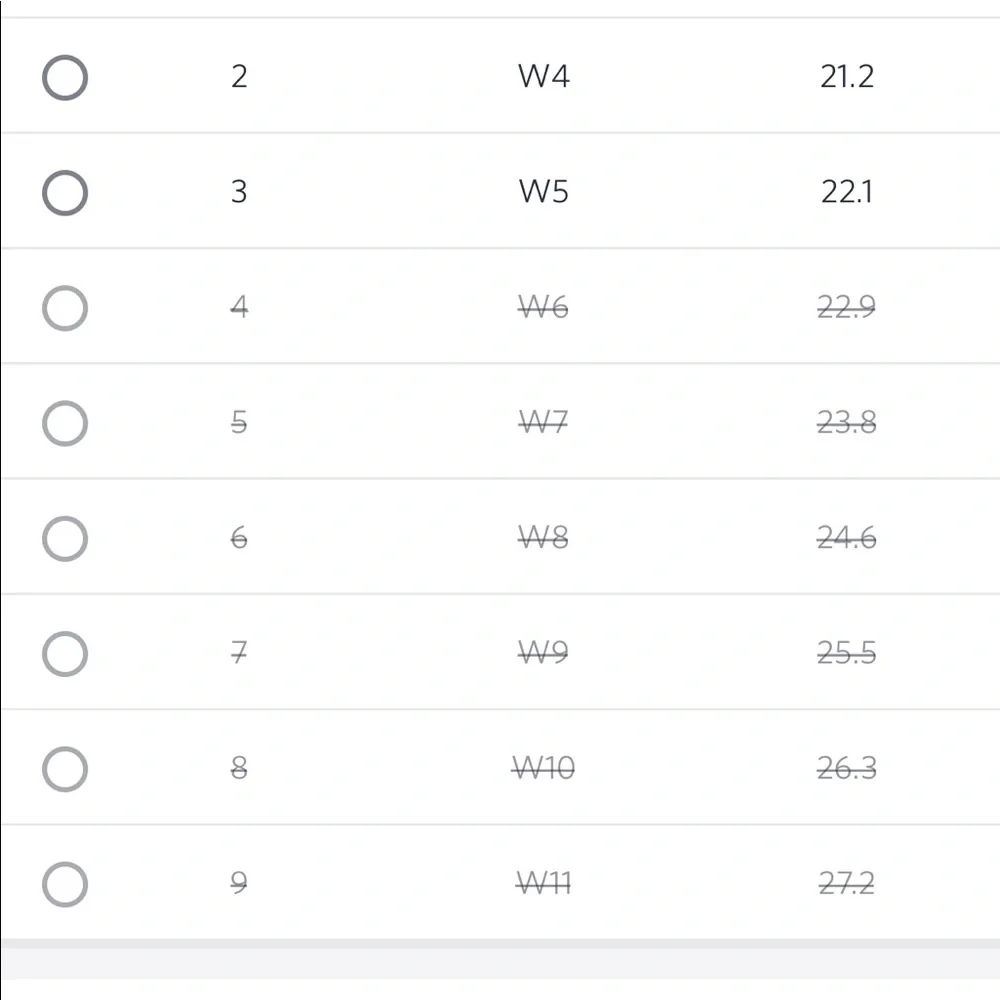Select the radio button for size 2

pos(65,78)
